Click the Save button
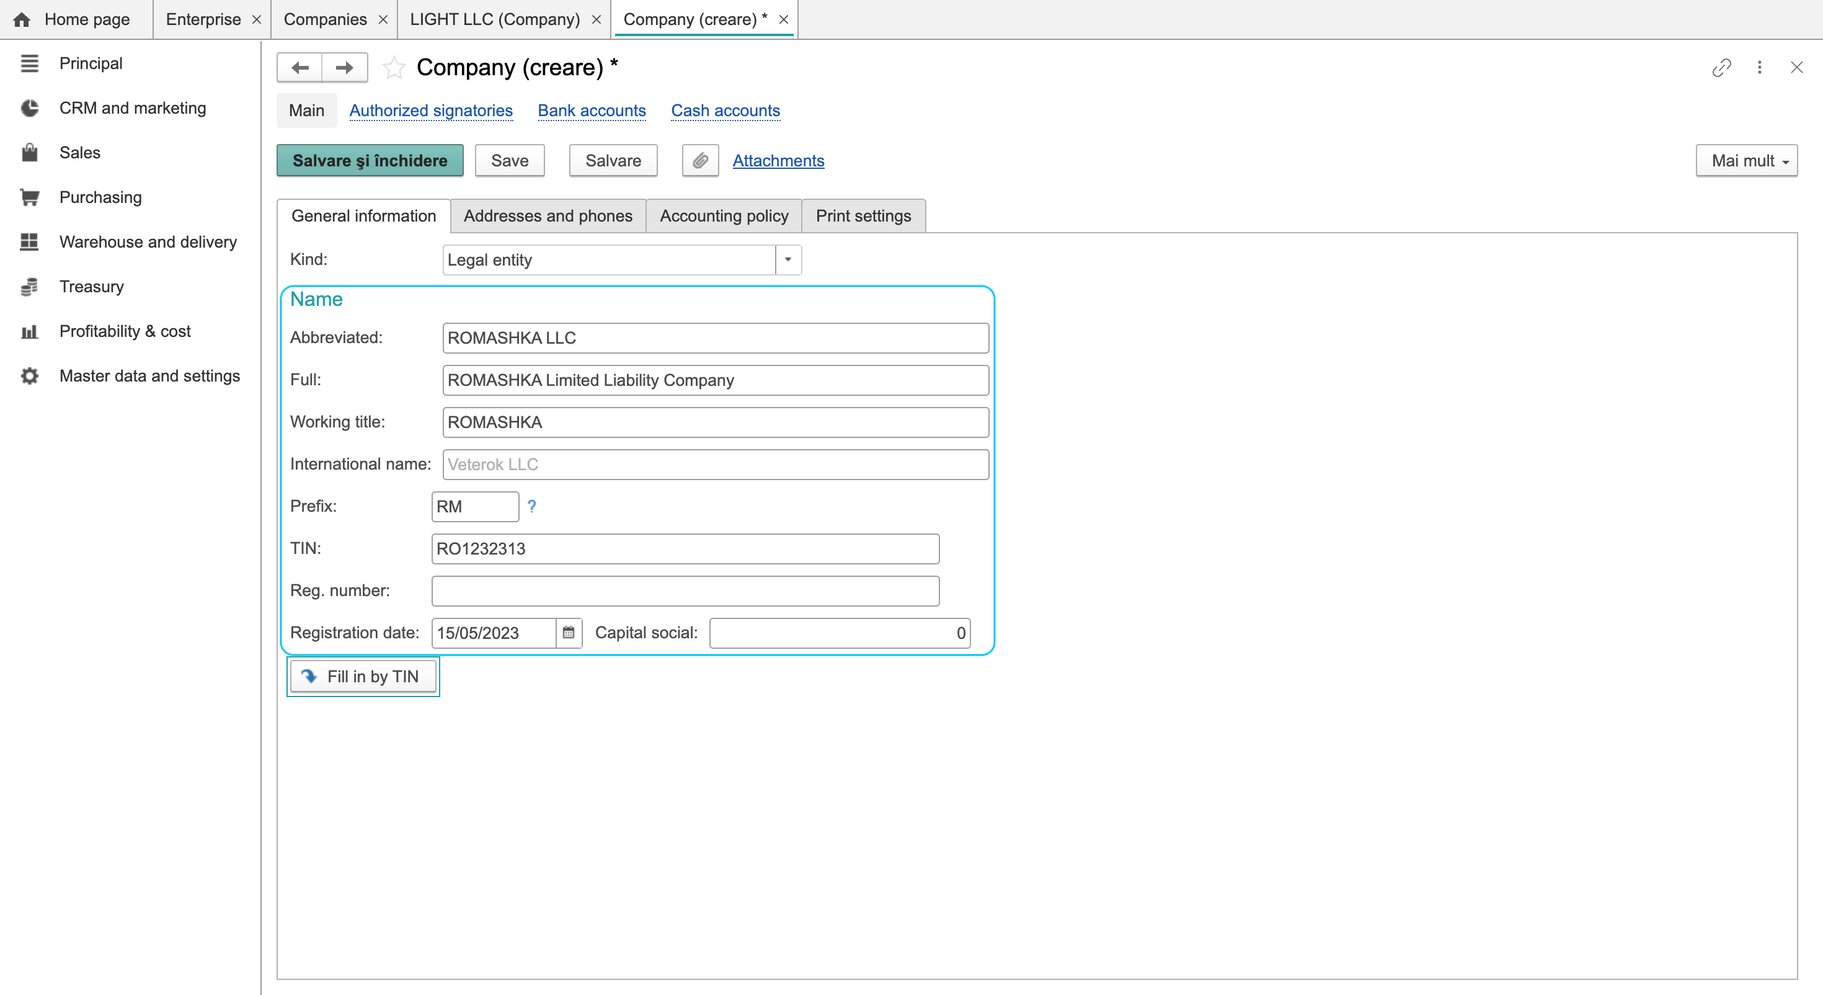The height and width of the screenshot is (995, 1823). pos(510,160)
